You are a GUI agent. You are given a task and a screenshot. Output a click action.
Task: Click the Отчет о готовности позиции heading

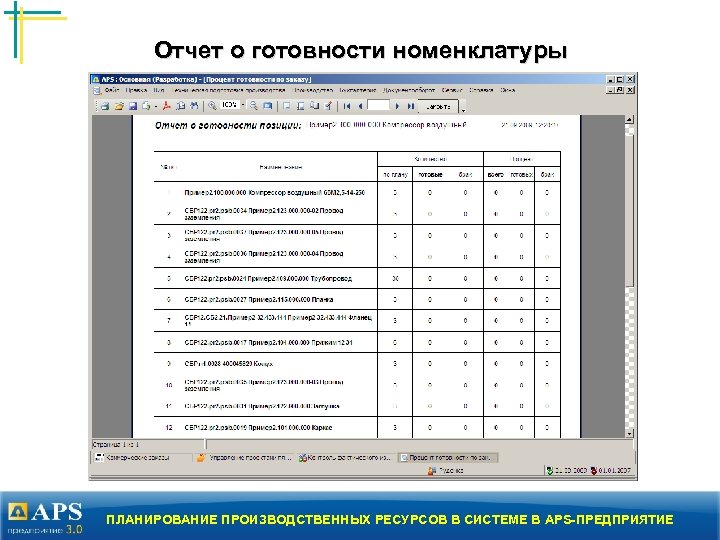click(228, 125)
